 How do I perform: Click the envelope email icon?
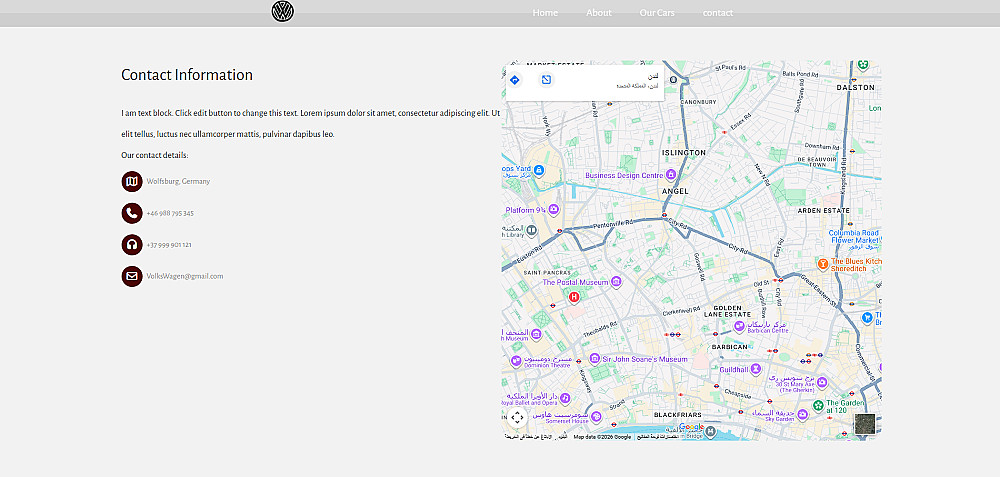[132, 276]
